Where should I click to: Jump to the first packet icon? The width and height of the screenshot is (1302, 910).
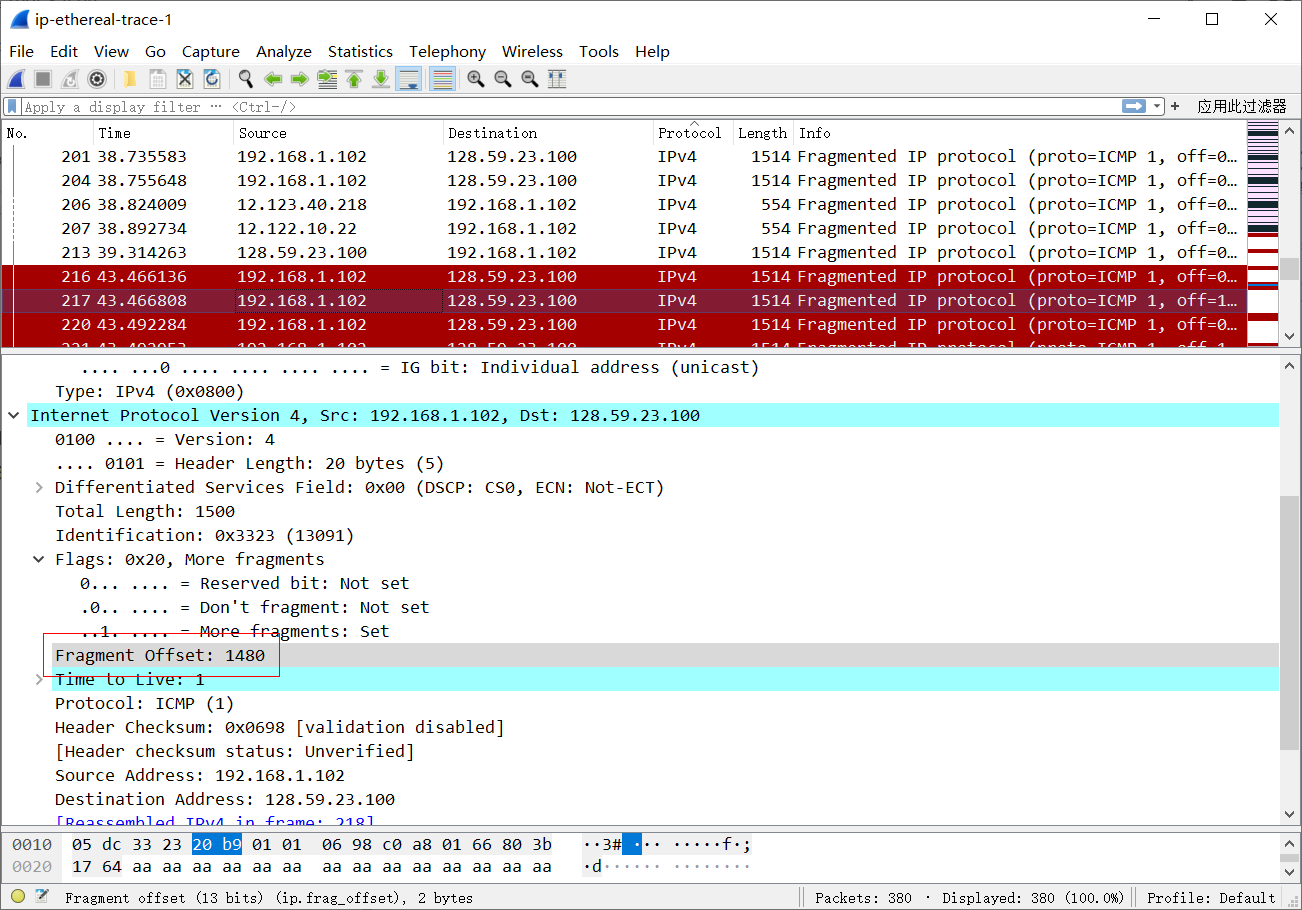point(353,79)
